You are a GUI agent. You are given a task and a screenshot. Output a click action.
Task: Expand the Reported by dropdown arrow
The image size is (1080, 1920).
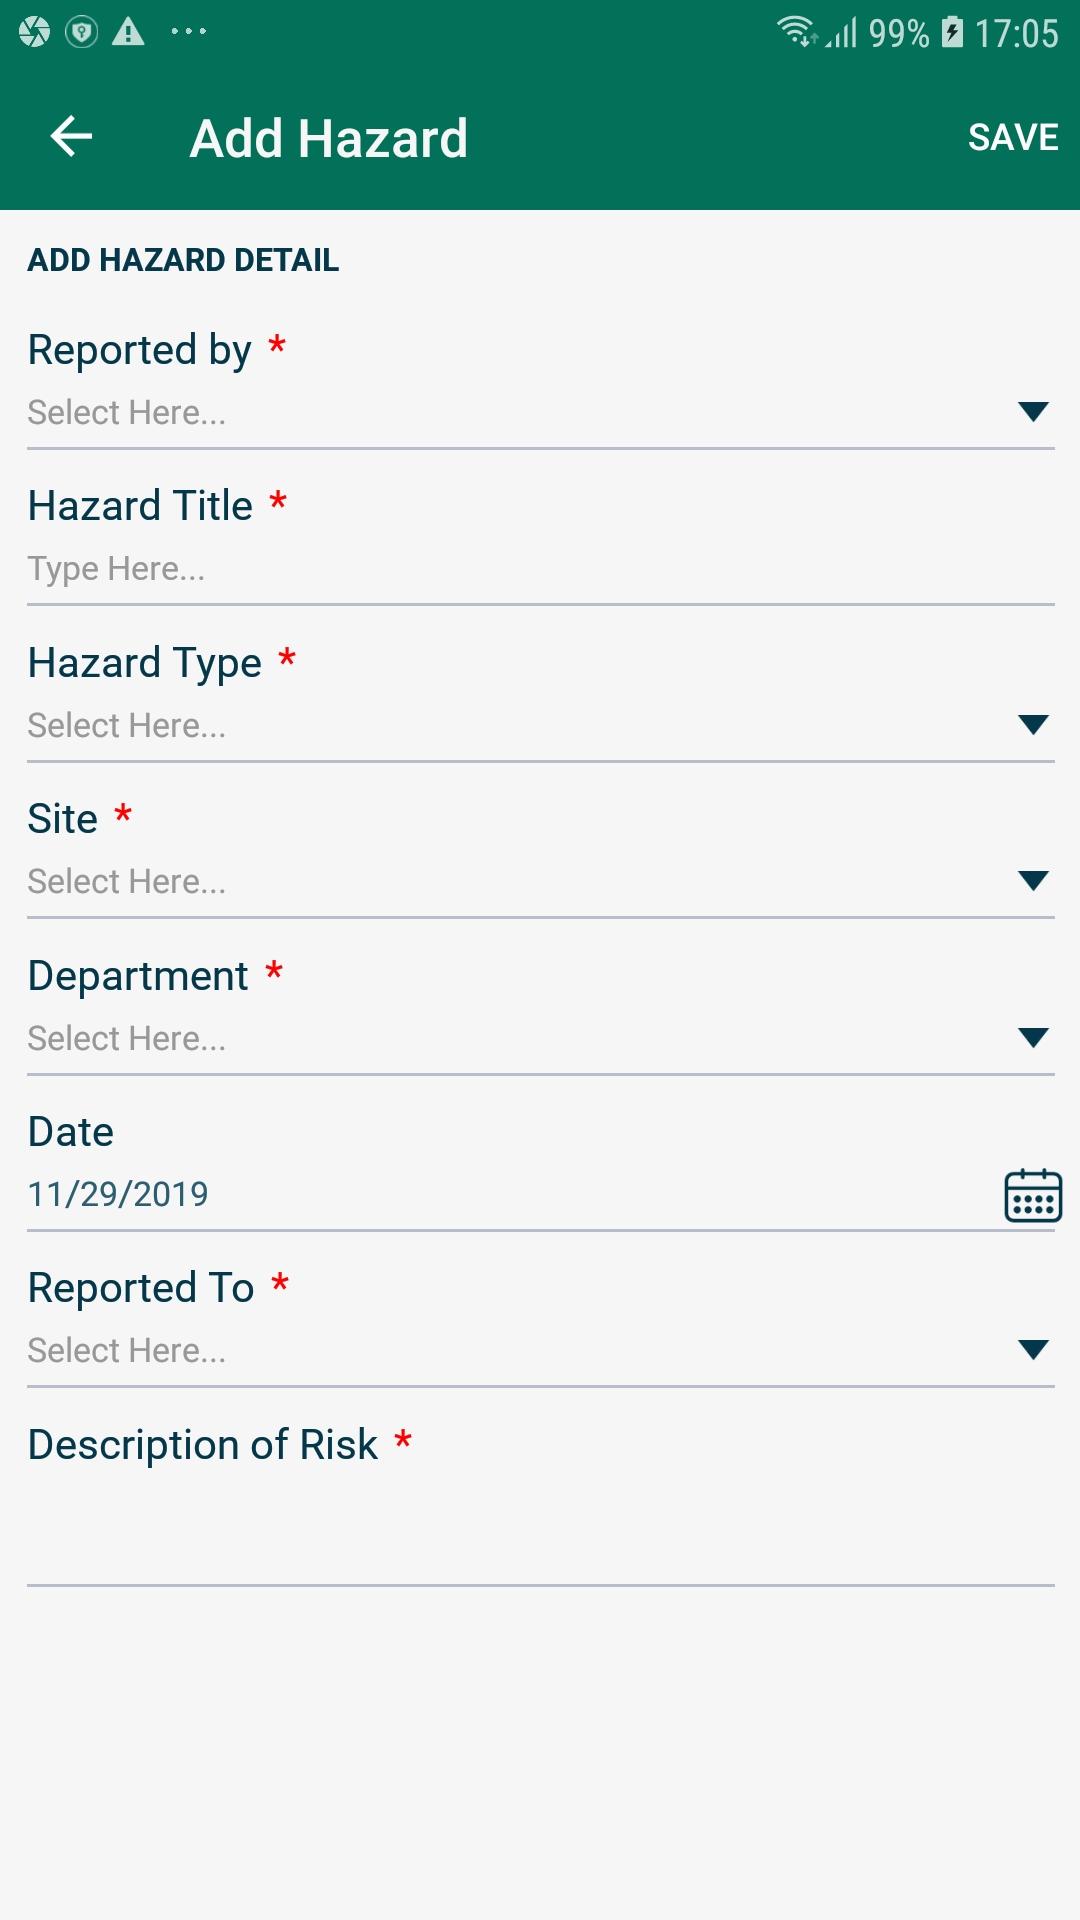(1032, 412)
